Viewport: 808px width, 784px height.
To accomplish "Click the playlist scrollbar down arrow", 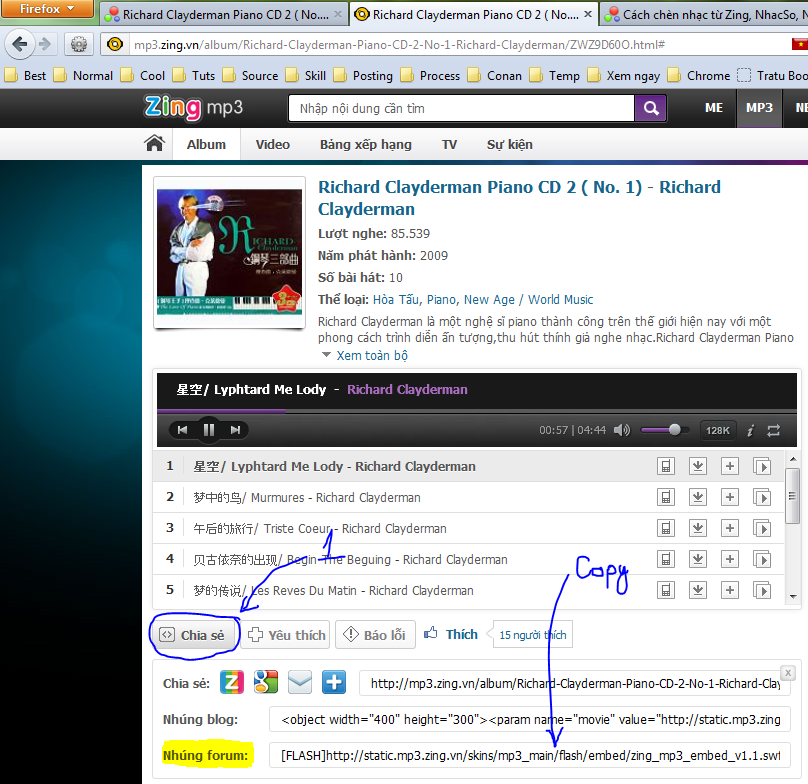I will (x=793, y=597).
